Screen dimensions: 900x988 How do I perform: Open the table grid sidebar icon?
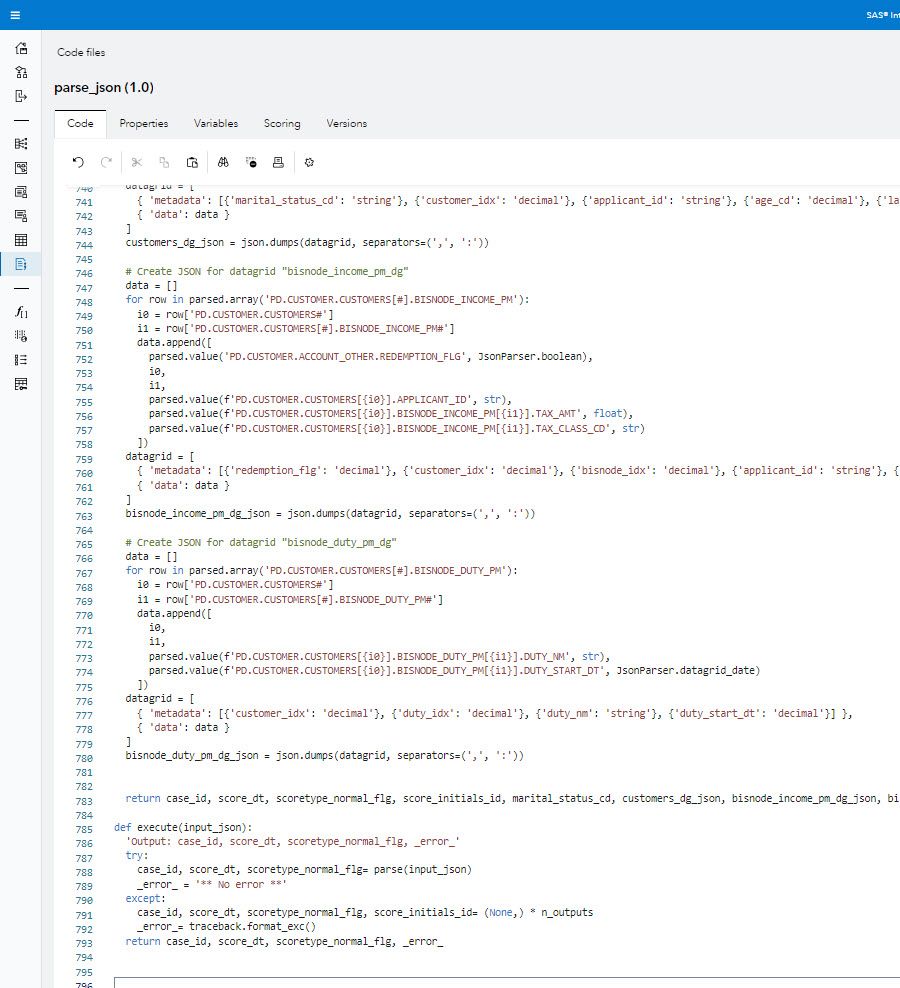(x=21, y=240)
